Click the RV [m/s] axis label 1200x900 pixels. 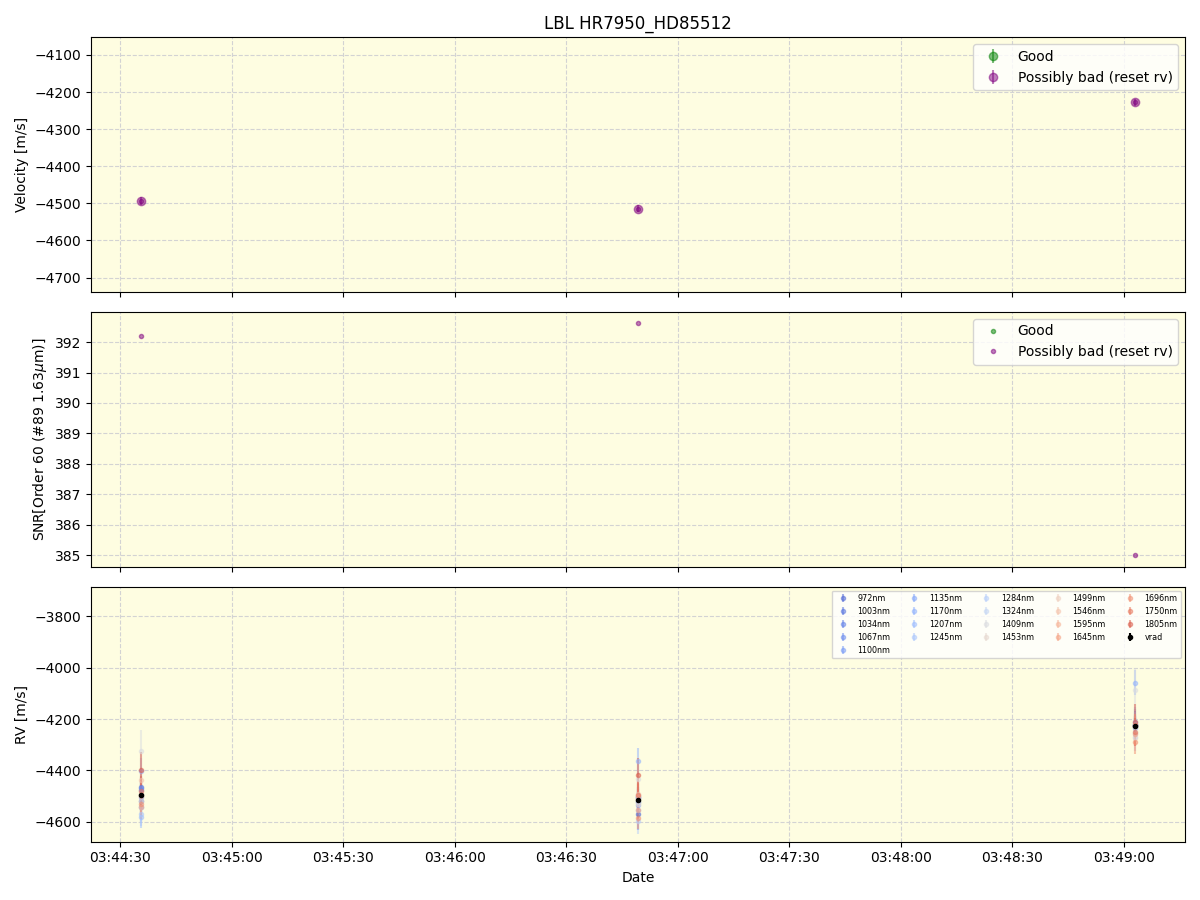point(21,714)
